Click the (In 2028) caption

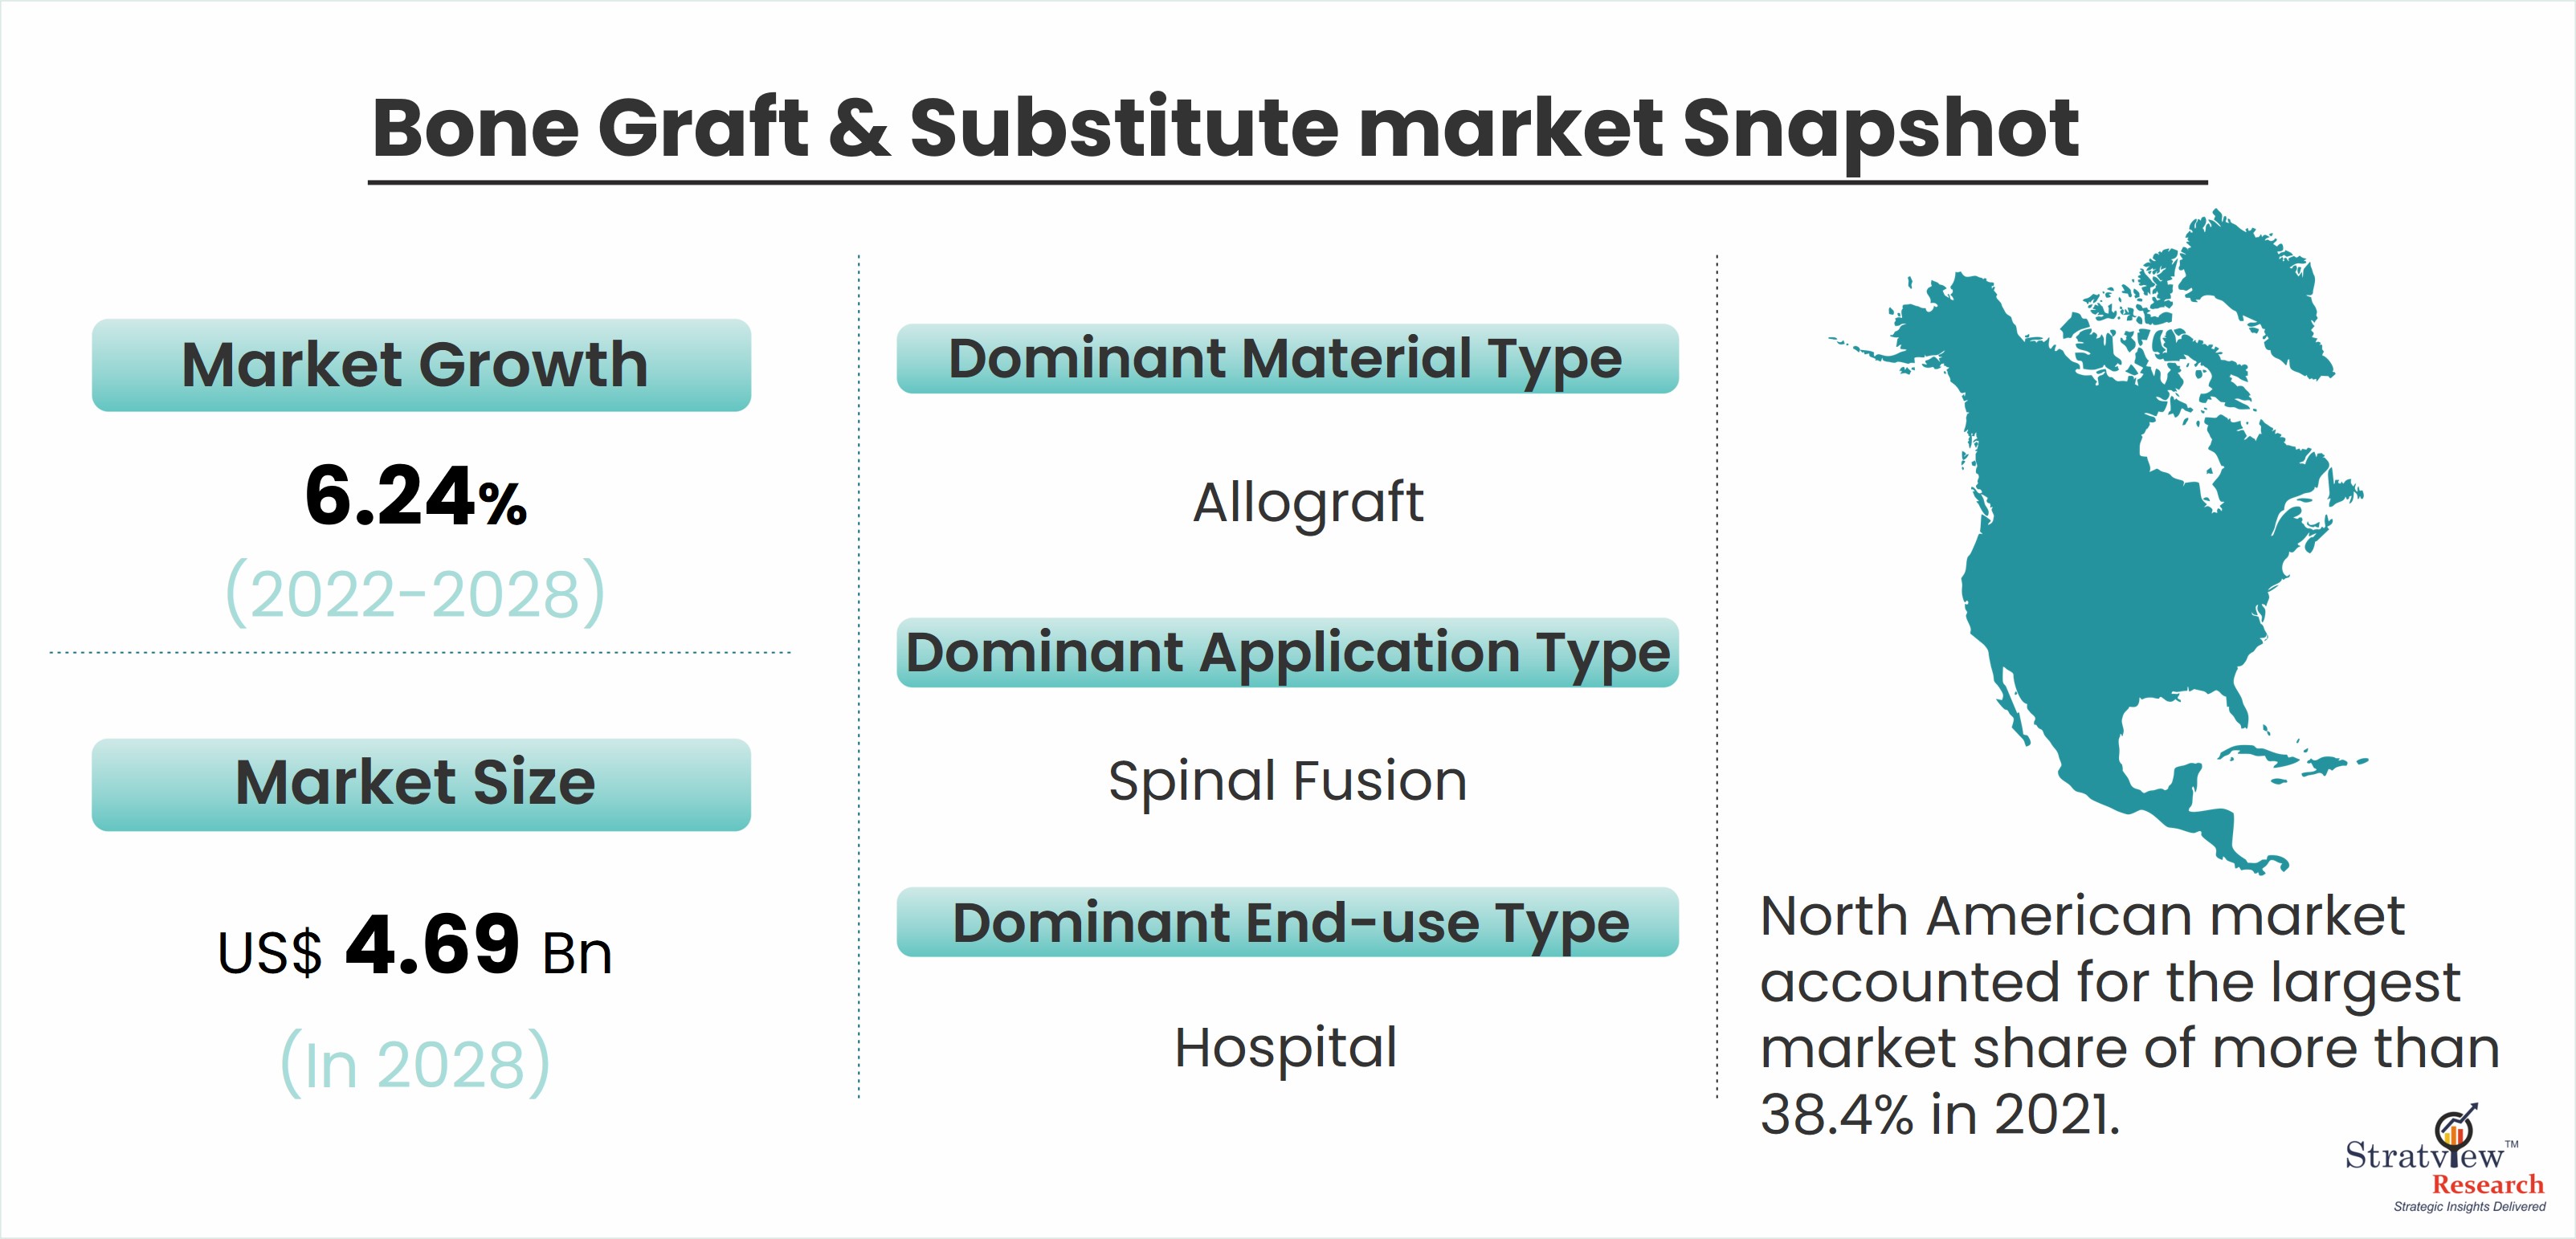tap(416, 1063)
